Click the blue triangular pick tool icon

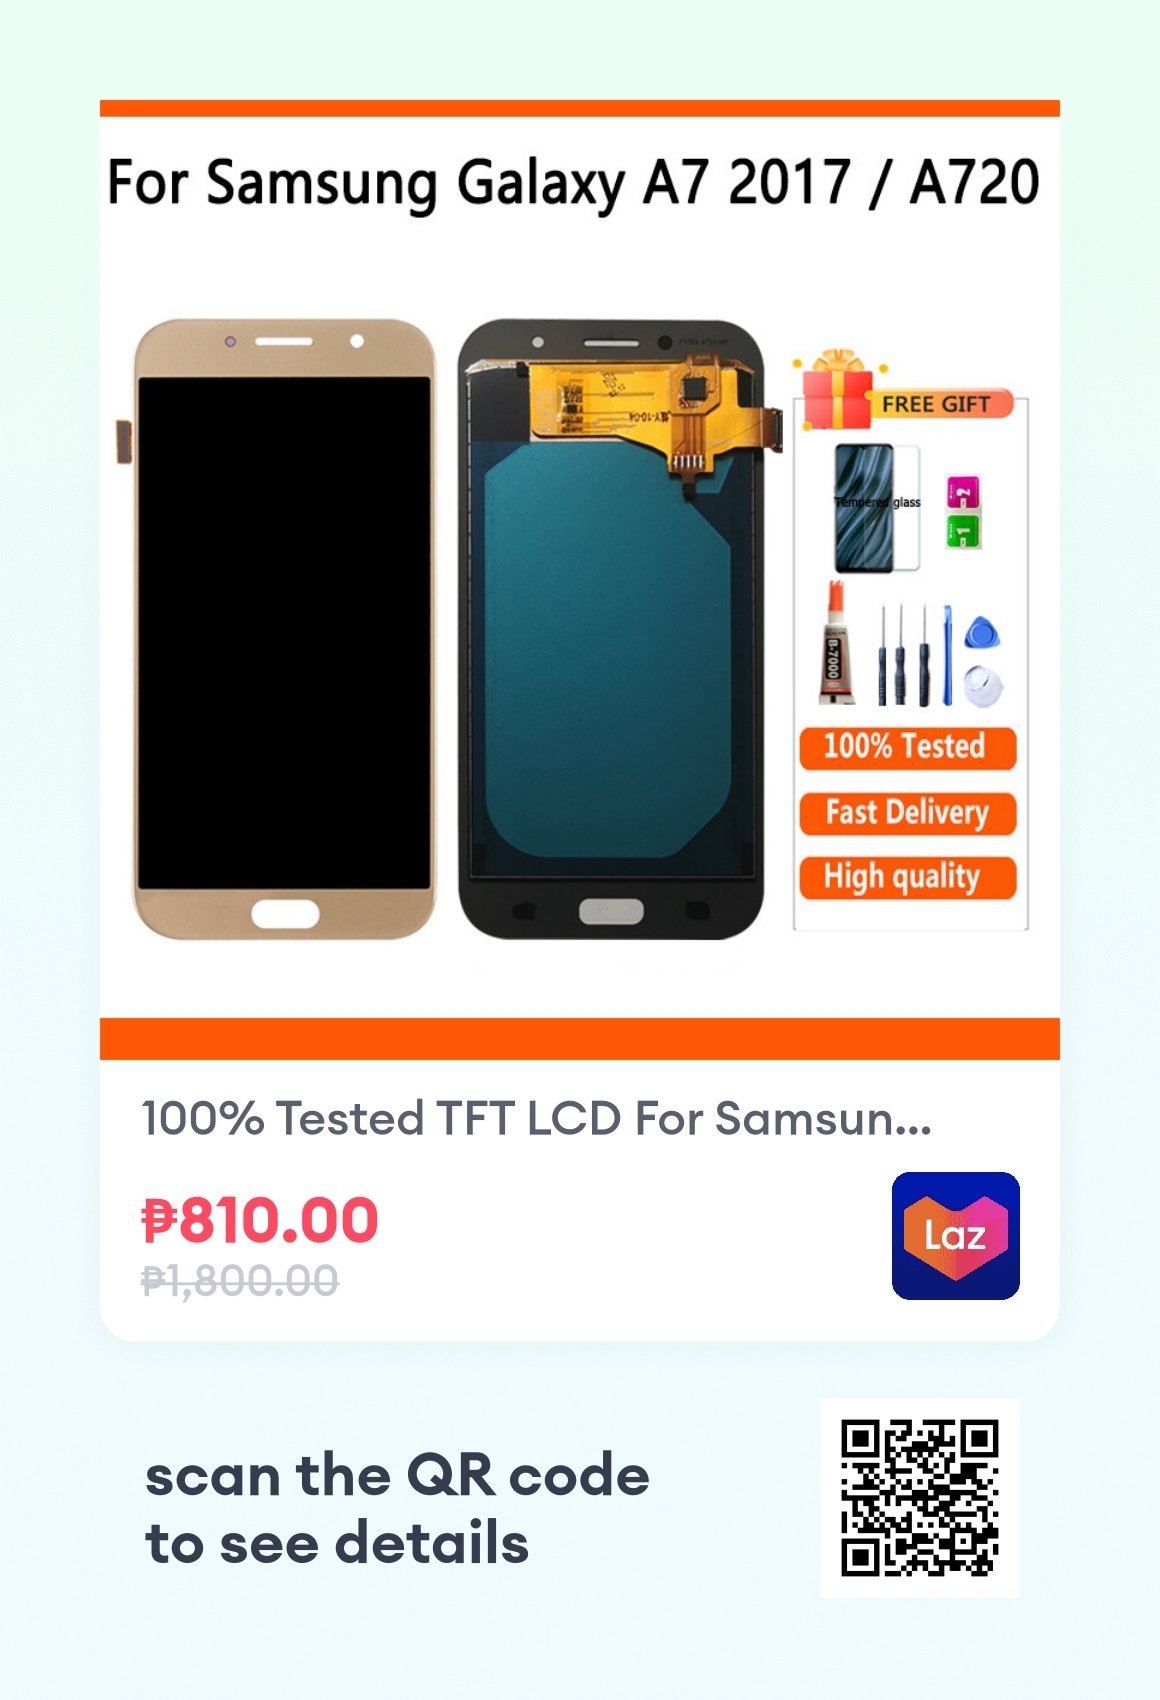(982, 632)
